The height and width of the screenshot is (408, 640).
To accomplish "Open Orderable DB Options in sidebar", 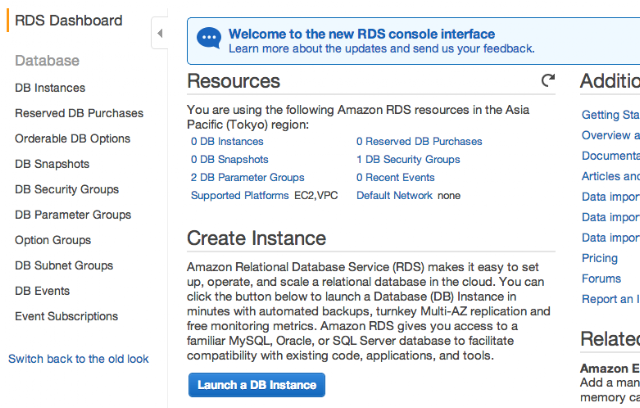I will point(73,139).
